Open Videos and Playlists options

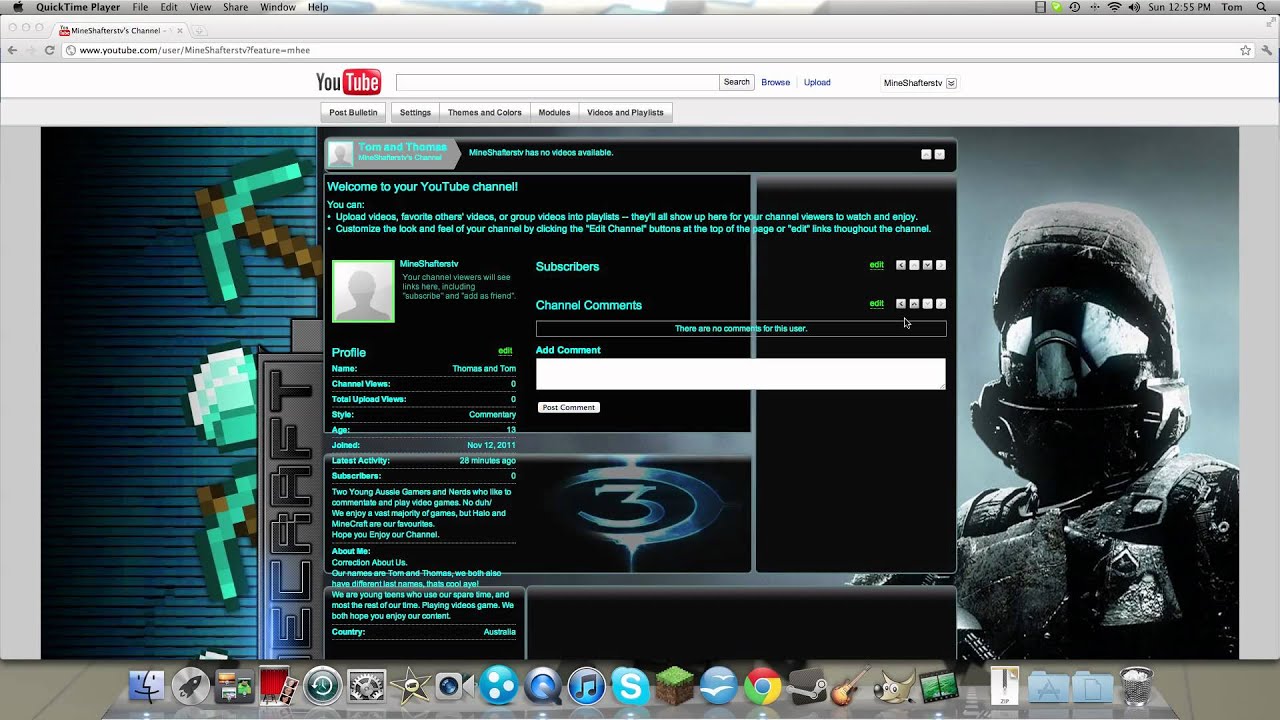click(625, 112)
